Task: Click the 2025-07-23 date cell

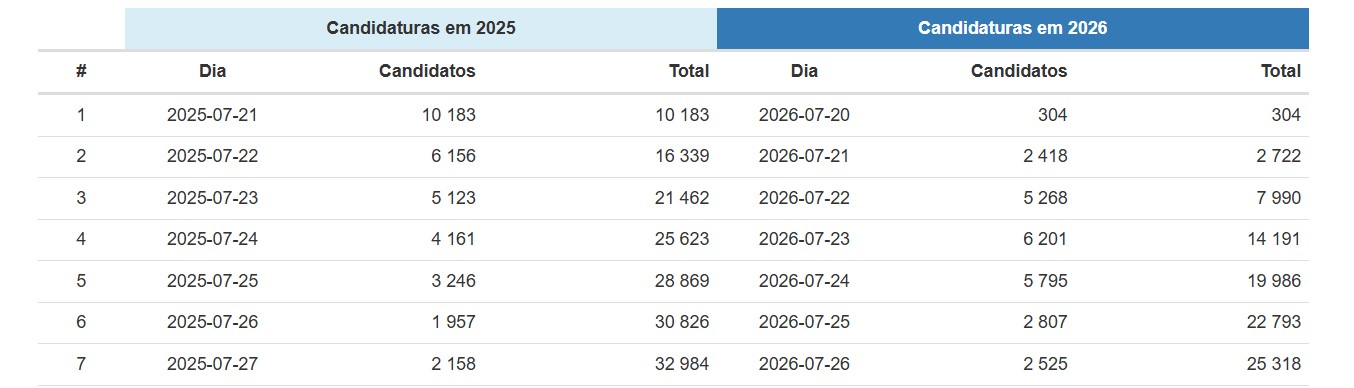Action: pyautogui.click(x=212, y=198)
